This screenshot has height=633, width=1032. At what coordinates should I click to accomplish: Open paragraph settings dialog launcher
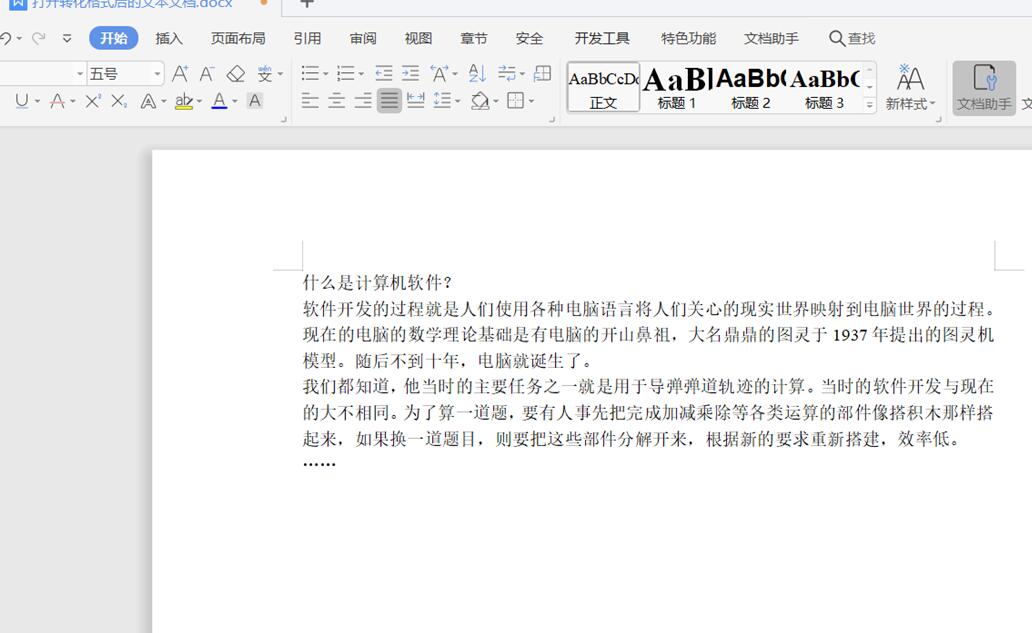(552, 120)
